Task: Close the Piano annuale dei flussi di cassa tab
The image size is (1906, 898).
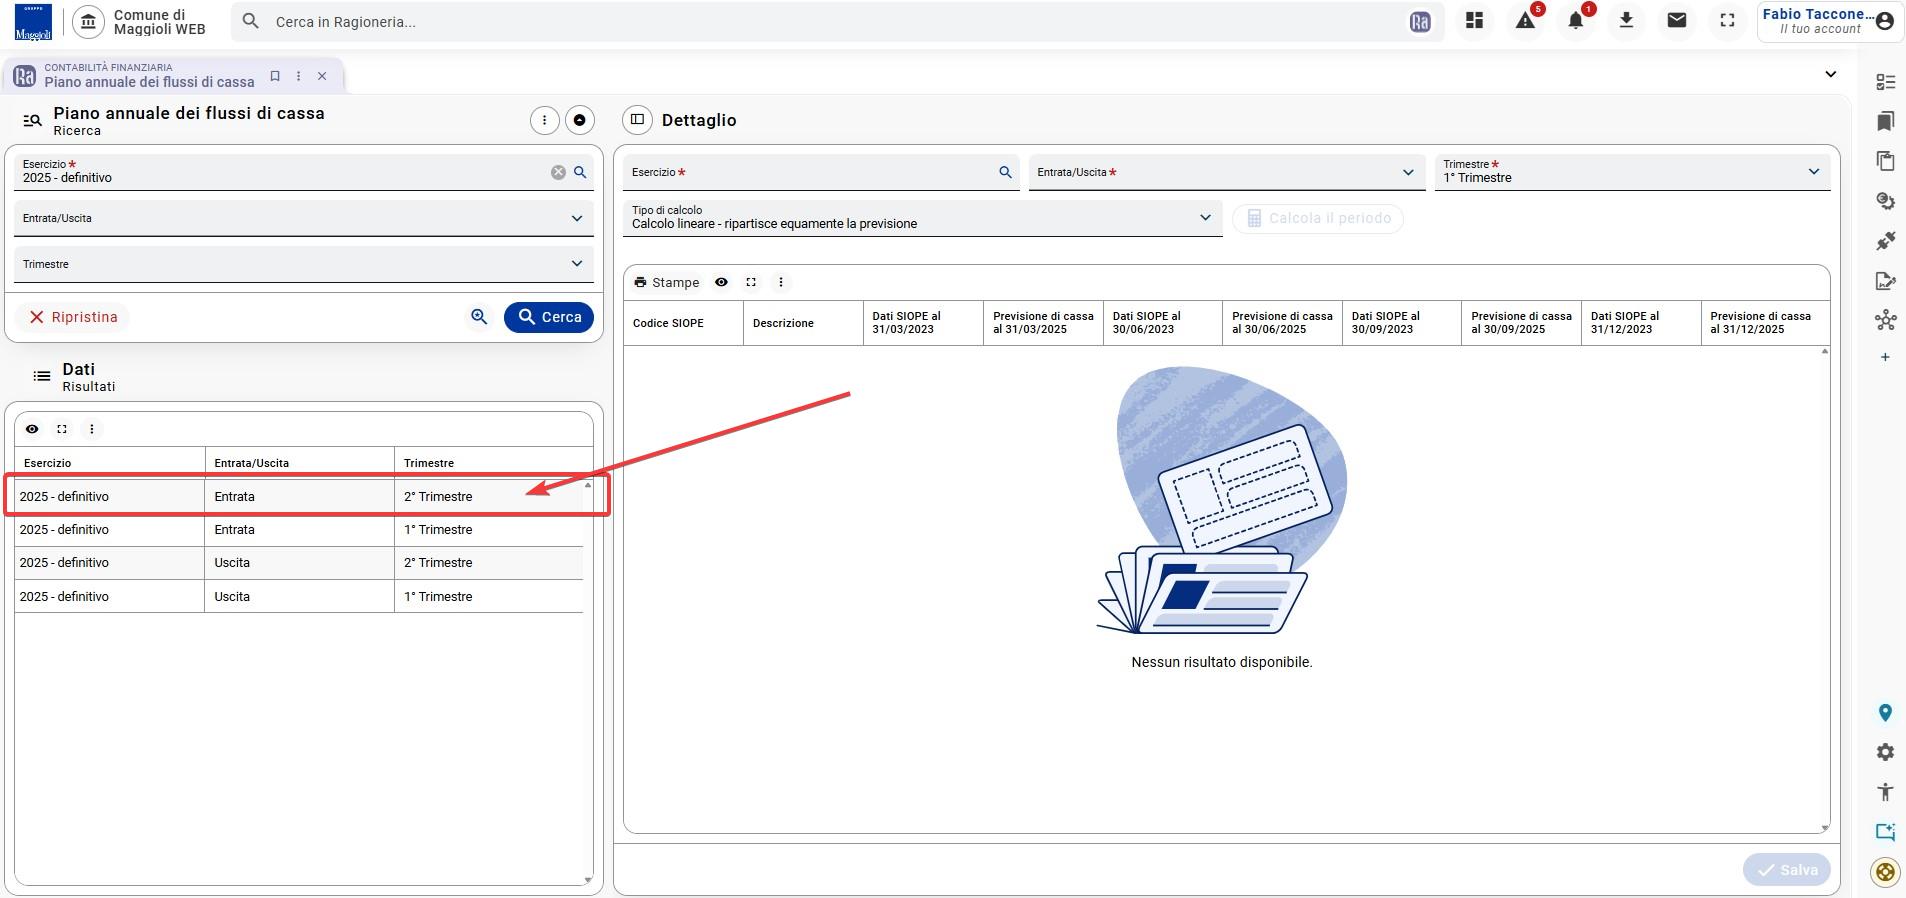Action: [x=322, y=76]
